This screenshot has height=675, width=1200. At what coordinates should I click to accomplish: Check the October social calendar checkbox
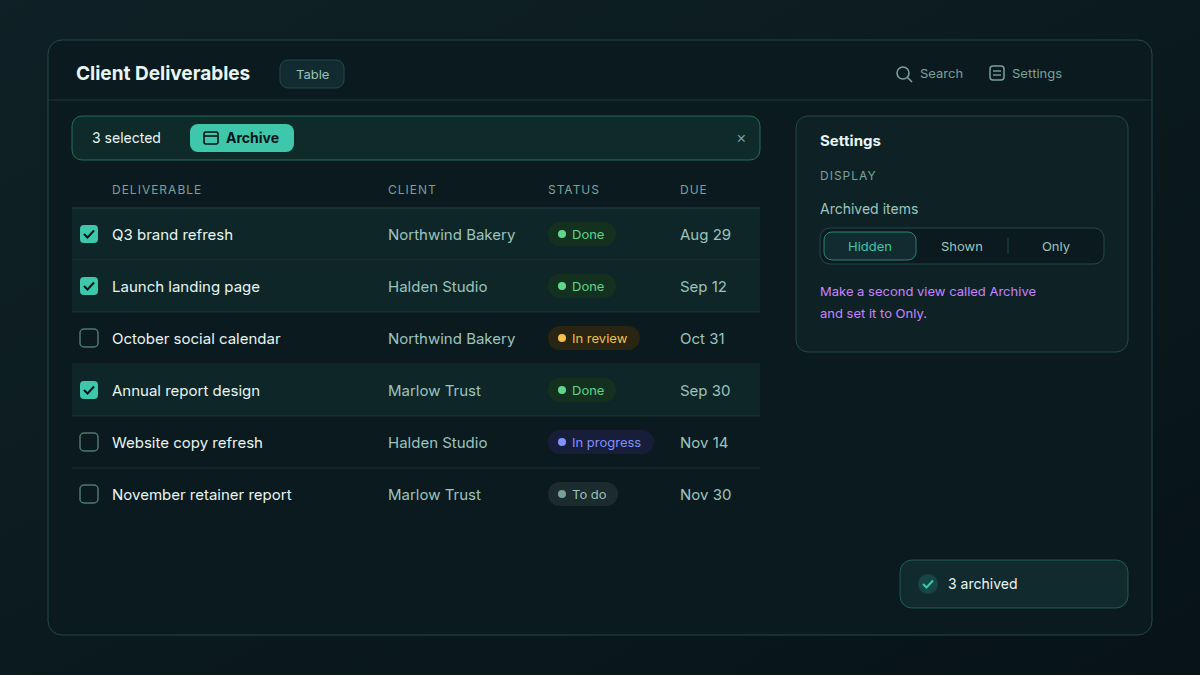click(89, 338)
